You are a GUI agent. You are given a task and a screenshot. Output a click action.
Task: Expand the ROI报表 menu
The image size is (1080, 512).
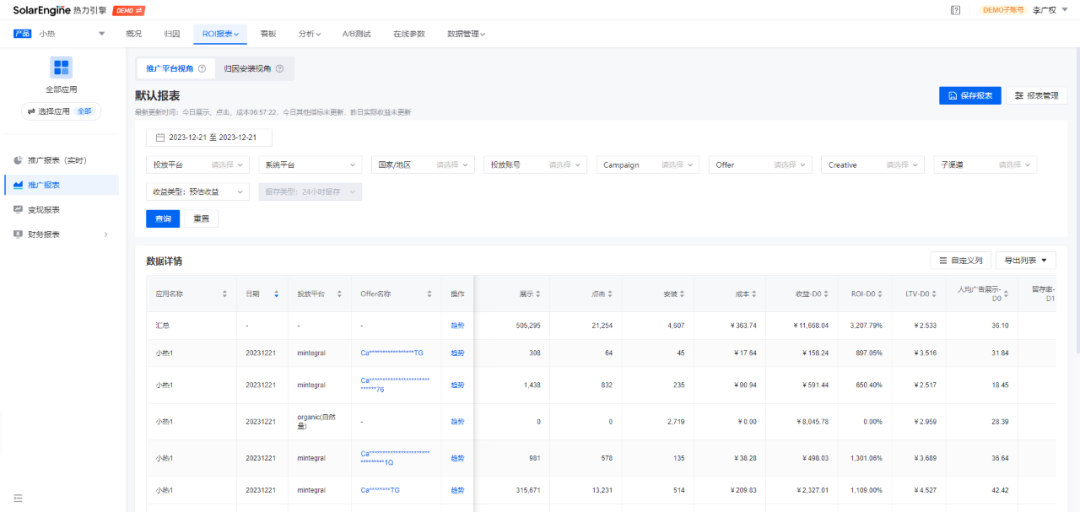coord(220,34)
